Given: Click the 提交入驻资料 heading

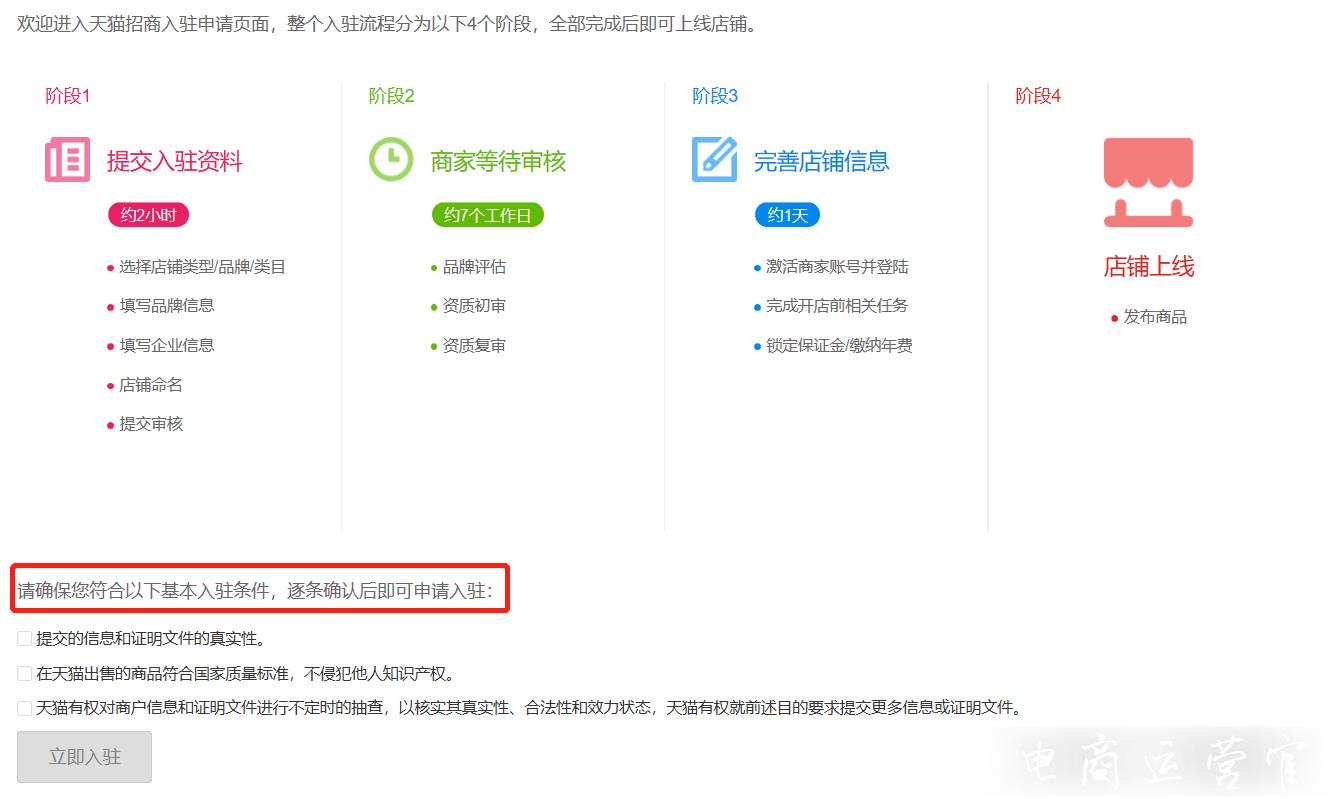Looking at the screenshot, I should 174,161.
